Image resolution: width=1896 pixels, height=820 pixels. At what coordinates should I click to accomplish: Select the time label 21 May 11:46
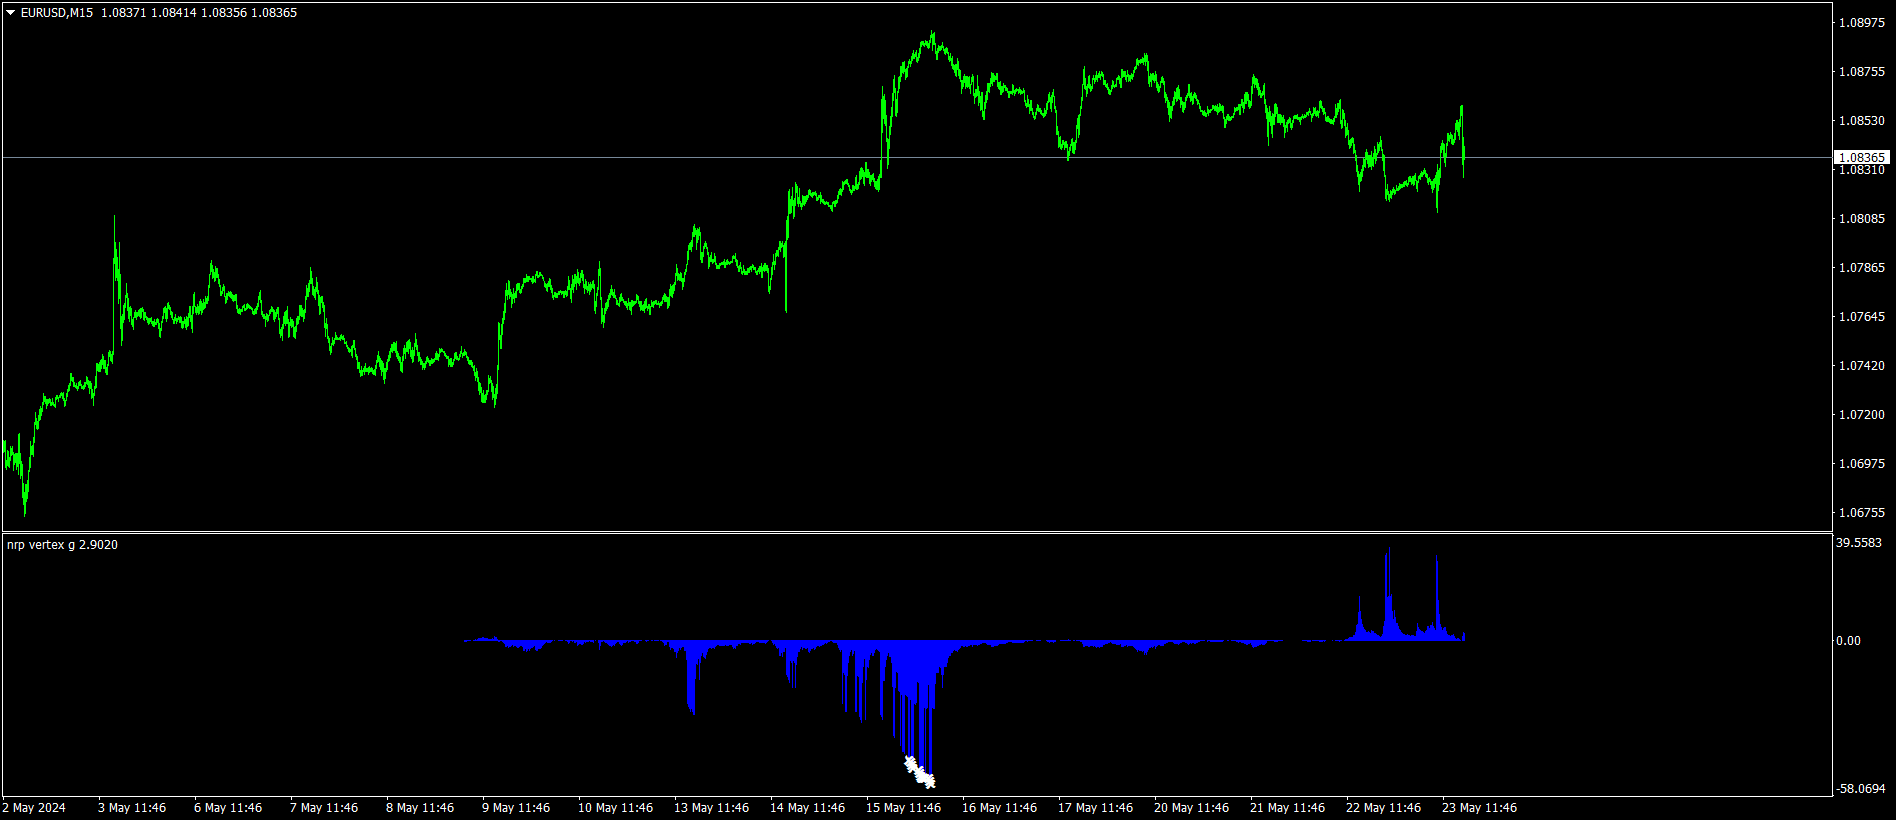tap(1287, 808)
